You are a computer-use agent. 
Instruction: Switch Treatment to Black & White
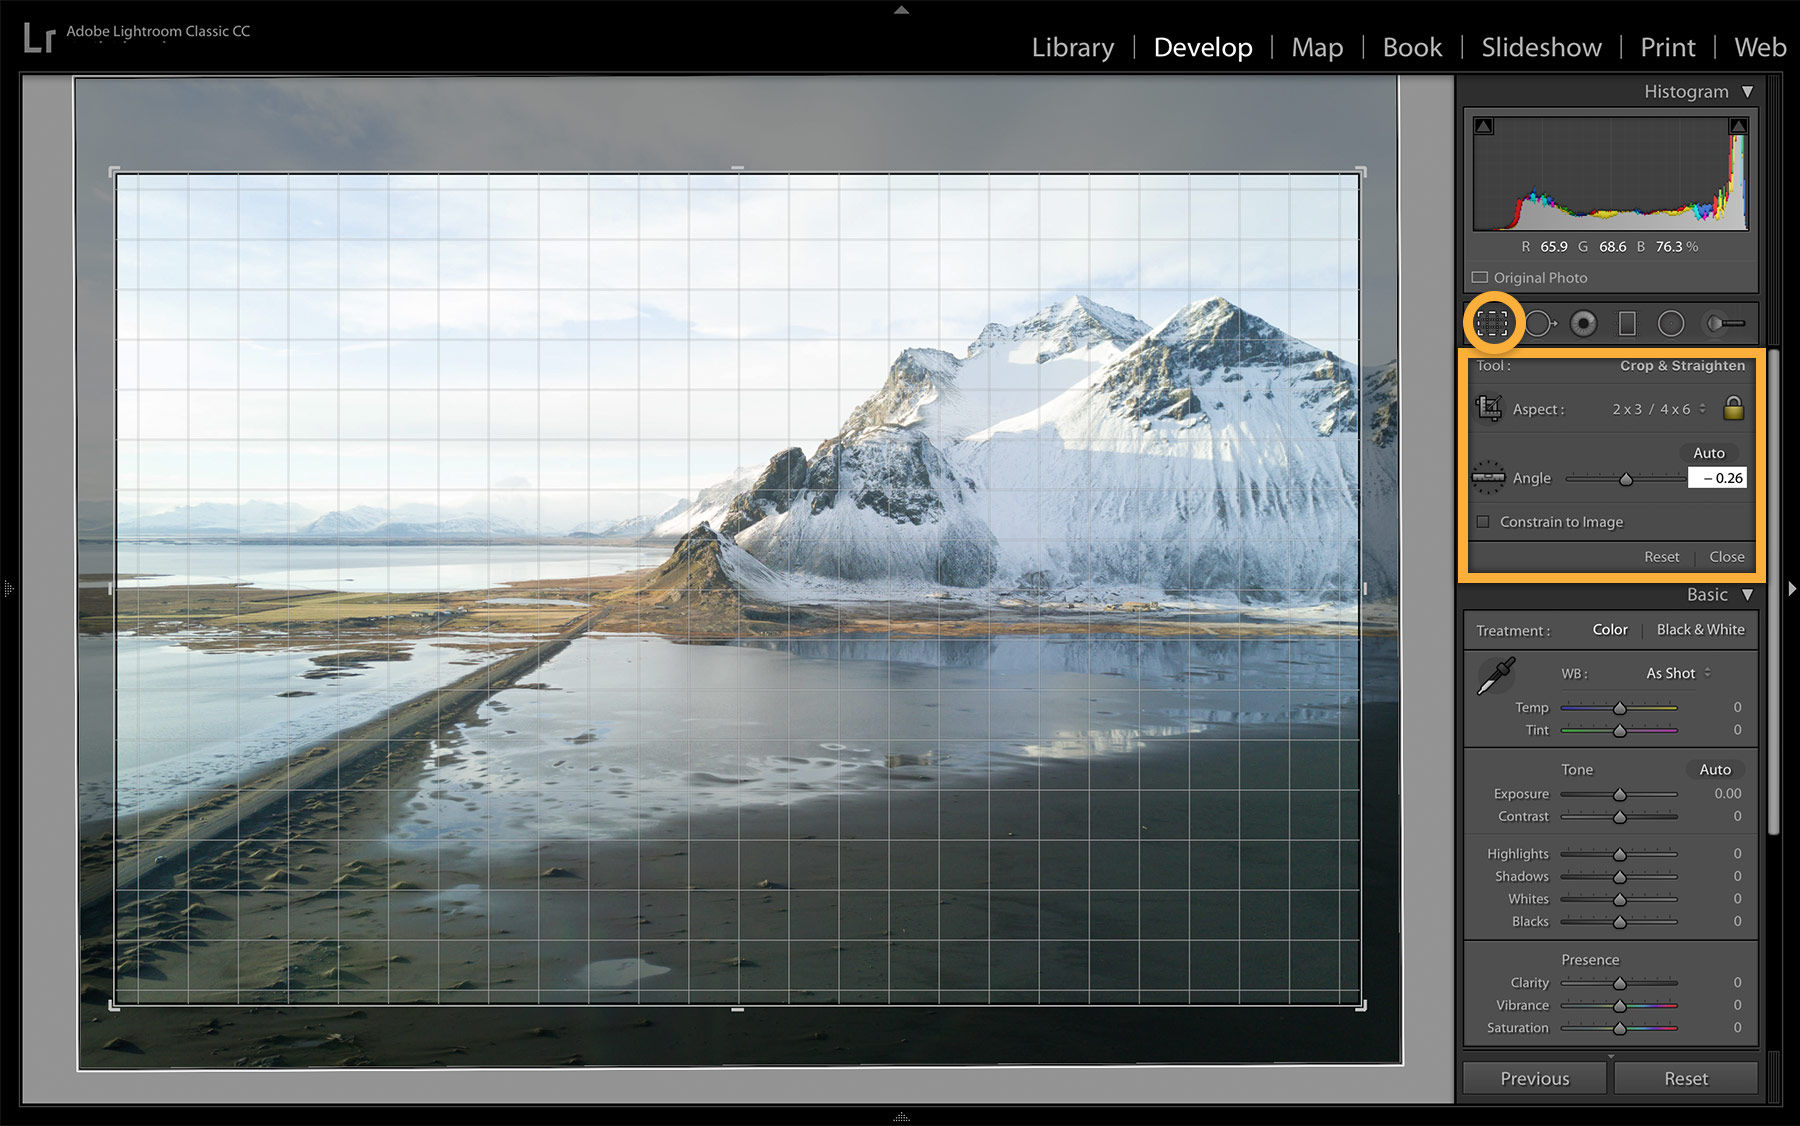(x=1700, y=629)
